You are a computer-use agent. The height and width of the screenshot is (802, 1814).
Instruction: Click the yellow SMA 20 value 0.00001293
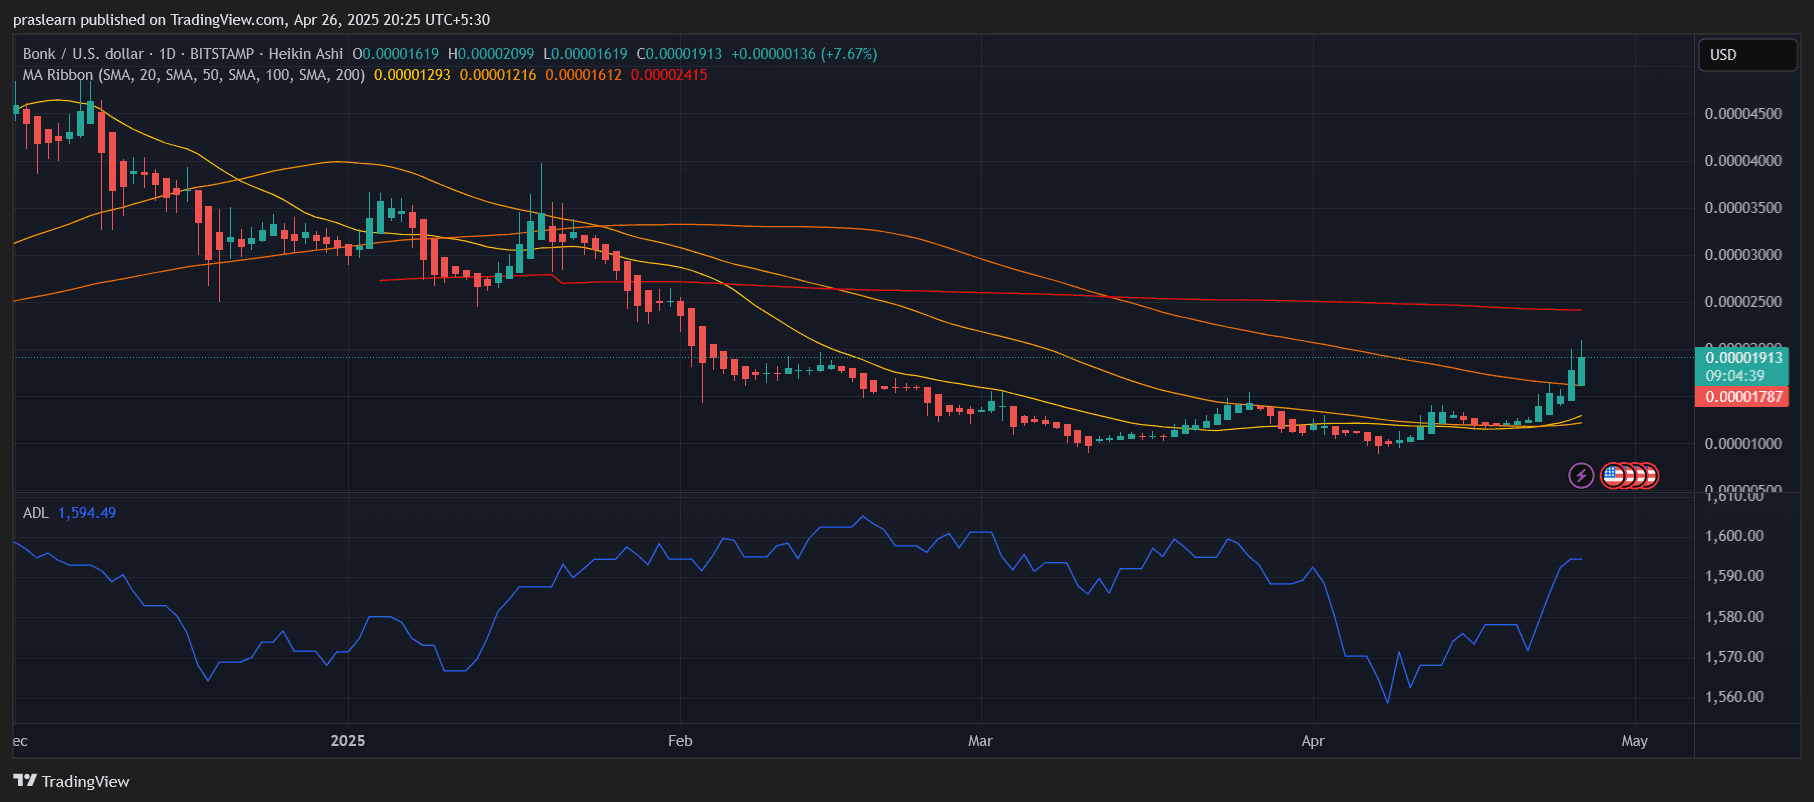(x=412, y=75)
